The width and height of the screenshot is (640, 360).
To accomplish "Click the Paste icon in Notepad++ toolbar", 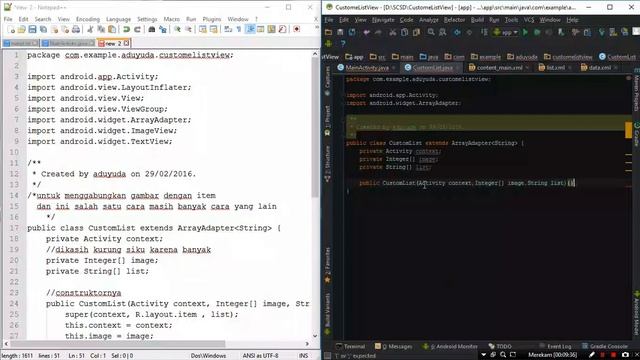I will (111, 29).
